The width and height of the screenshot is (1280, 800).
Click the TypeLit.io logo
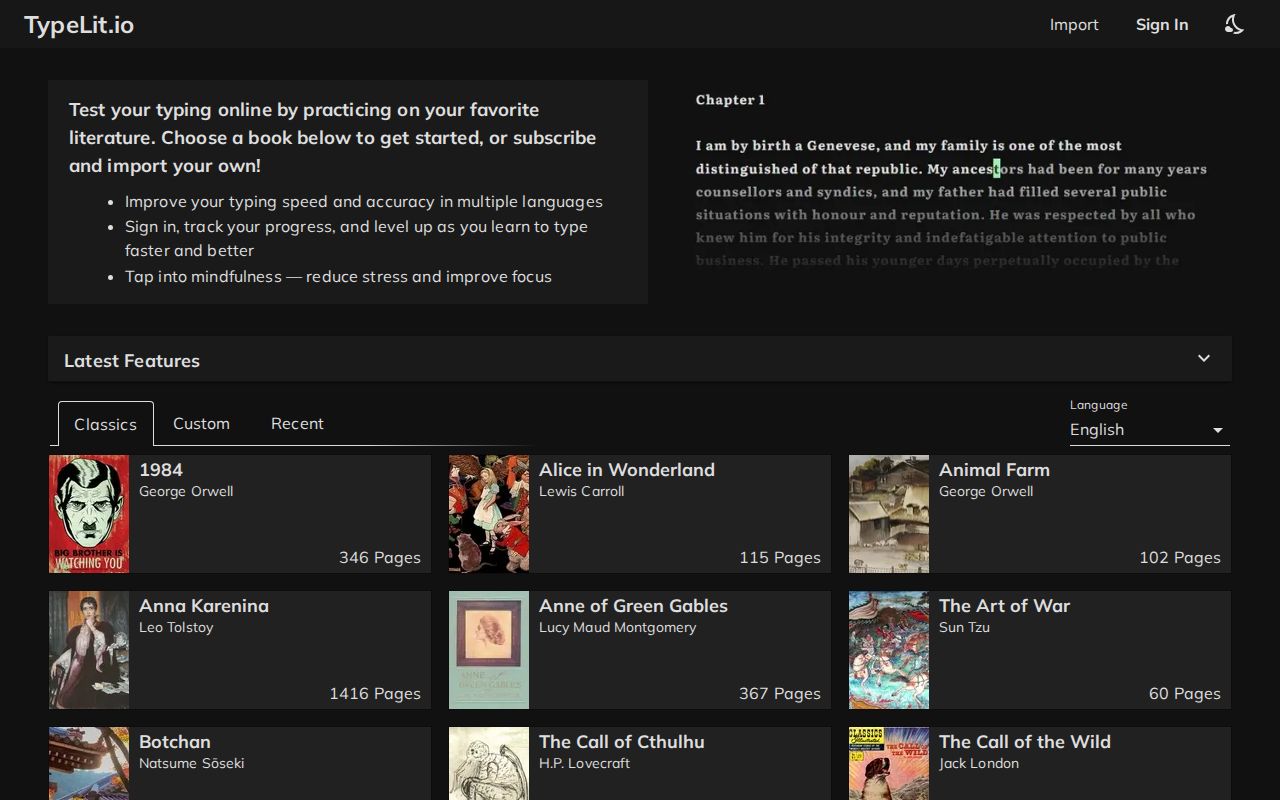click(78, 24)
